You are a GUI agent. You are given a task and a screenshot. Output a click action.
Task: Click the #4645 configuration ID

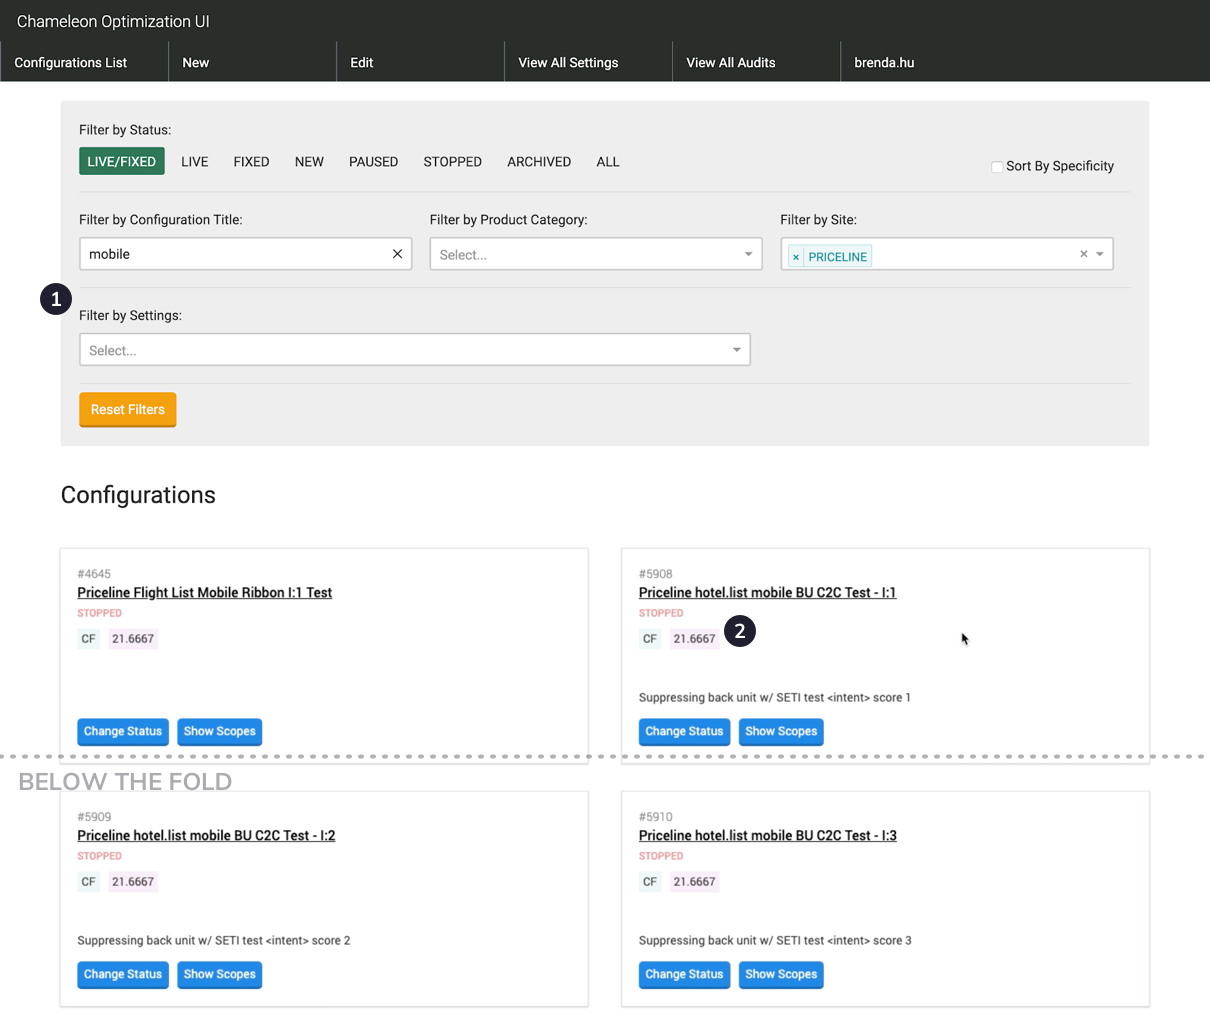(x=94, y=574)
